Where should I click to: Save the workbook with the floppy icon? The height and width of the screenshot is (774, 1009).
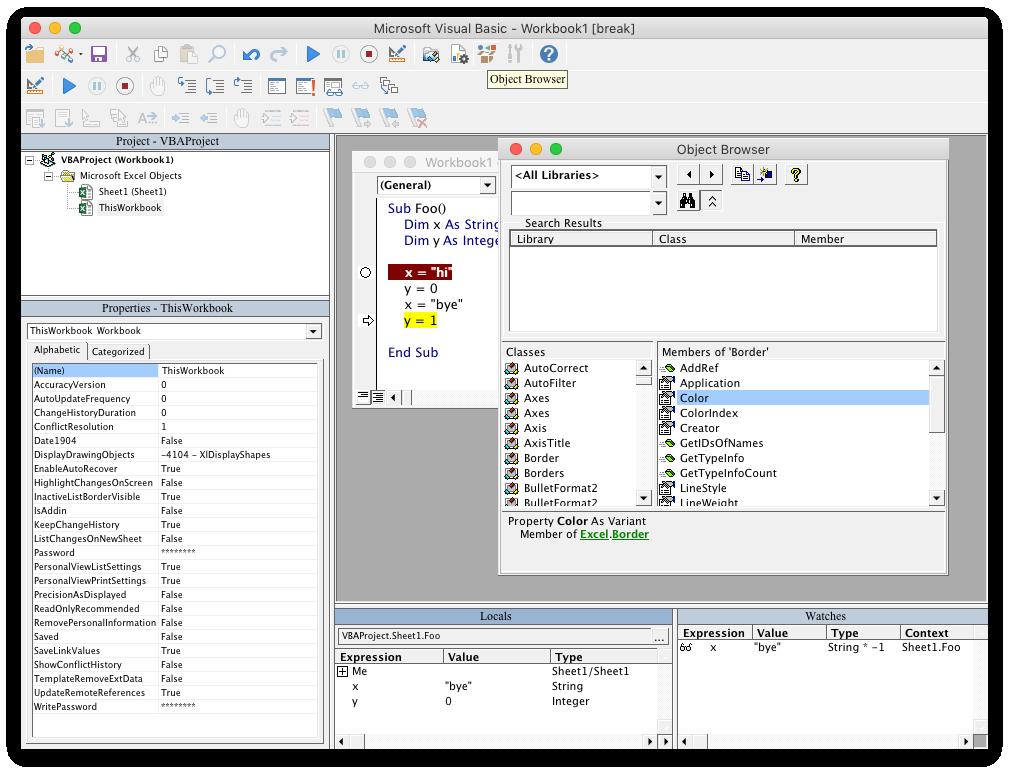click(x=98, y=54)
